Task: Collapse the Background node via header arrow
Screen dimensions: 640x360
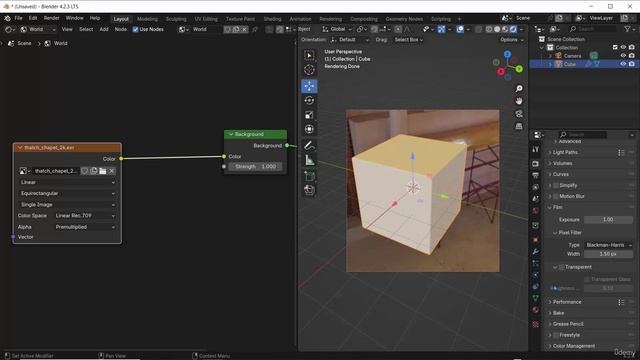Action: [x=231, y=134]
